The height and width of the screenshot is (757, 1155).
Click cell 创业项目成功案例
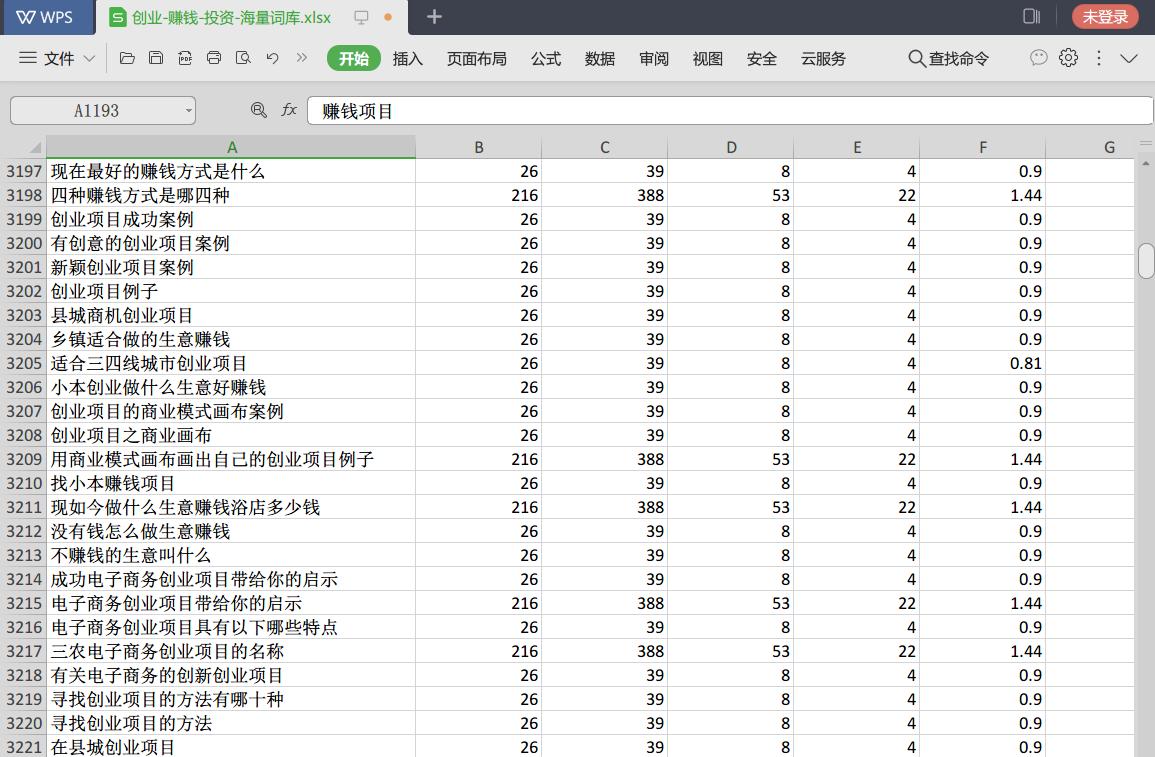click(231, 219)
